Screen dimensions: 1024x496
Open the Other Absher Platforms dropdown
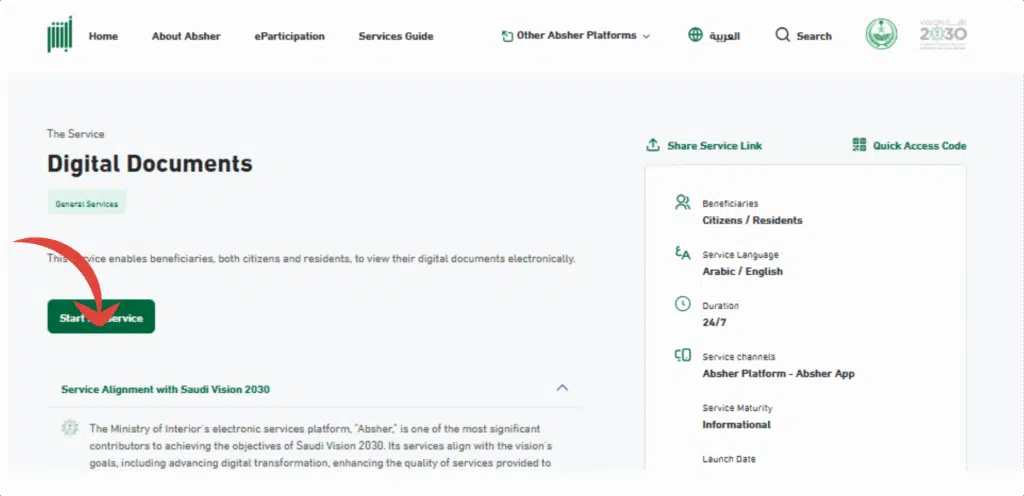tap(576, 36)
